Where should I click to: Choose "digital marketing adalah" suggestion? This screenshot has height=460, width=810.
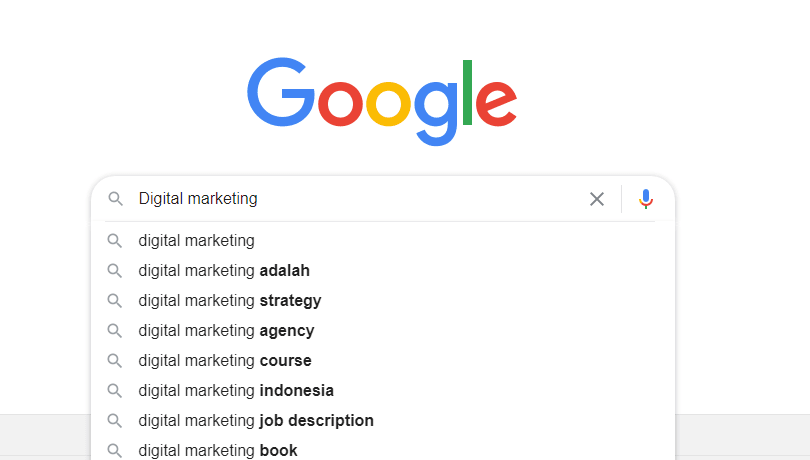(x=224, y=270)
